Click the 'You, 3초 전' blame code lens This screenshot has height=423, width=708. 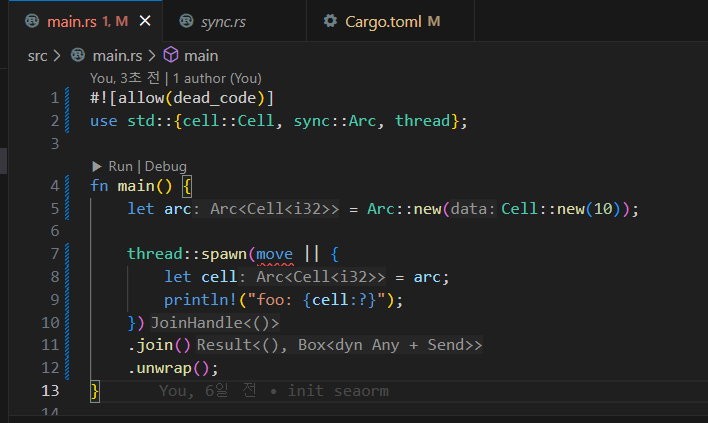(126, 77)
